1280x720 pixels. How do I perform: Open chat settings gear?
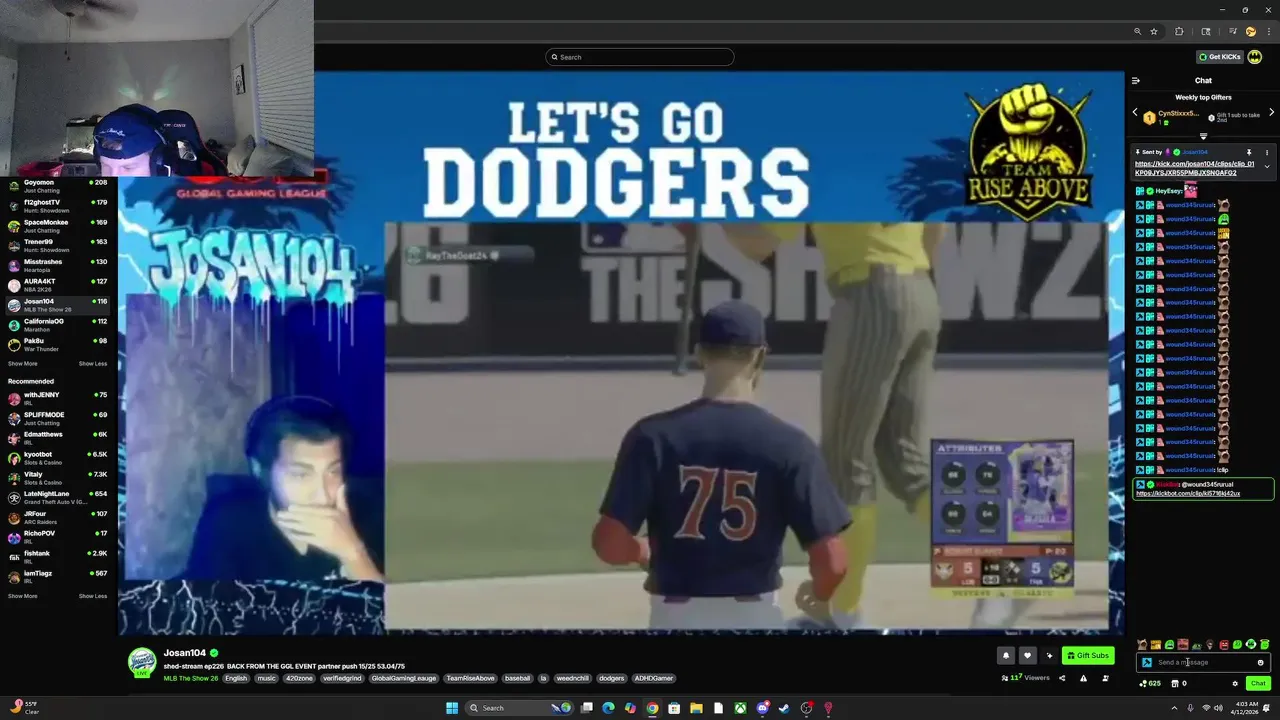tap(1235, 684)
